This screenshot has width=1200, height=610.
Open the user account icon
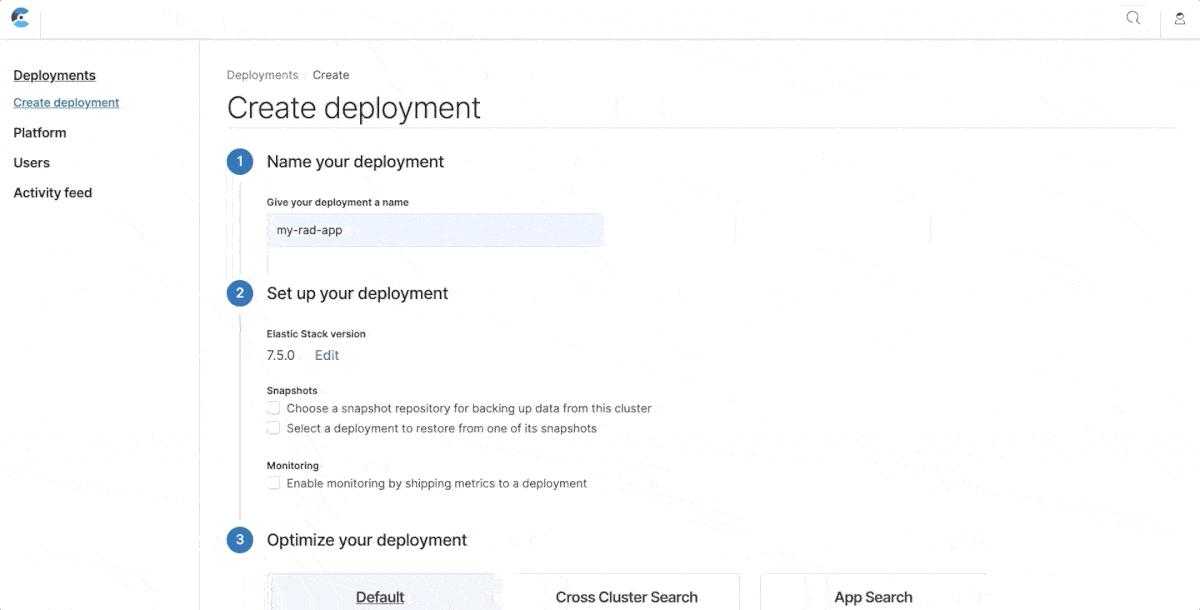1180,18
